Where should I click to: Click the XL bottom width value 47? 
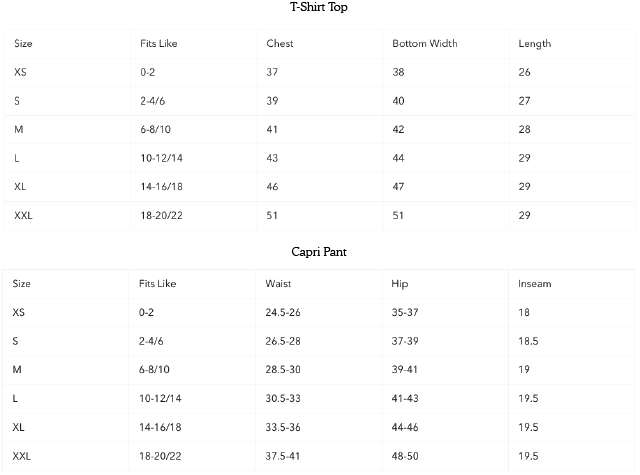(398, 187)
